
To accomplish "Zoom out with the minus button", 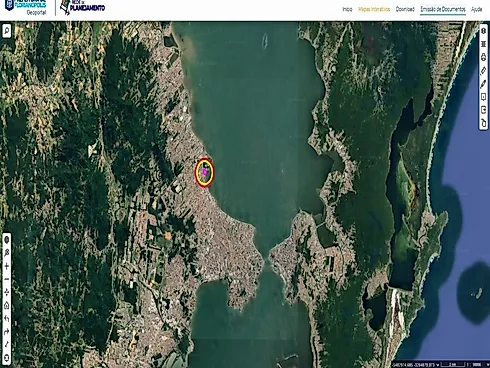I will coord(6,279).
